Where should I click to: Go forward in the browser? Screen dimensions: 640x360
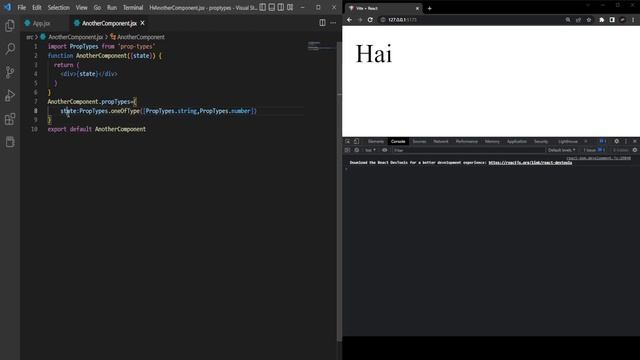pyautogui.click(x=360, y=20)
